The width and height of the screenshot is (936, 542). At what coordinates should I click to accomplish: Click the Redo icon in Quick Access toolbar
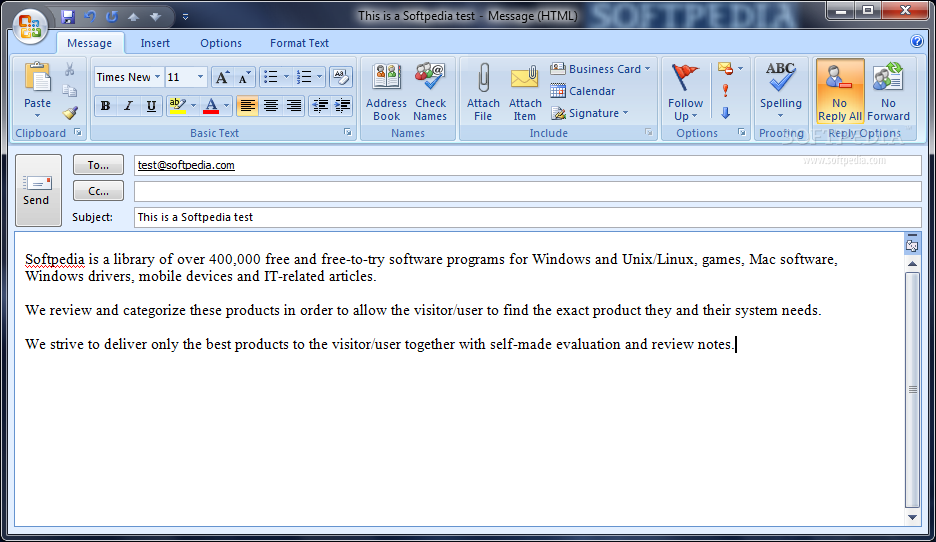click(112, 17)
